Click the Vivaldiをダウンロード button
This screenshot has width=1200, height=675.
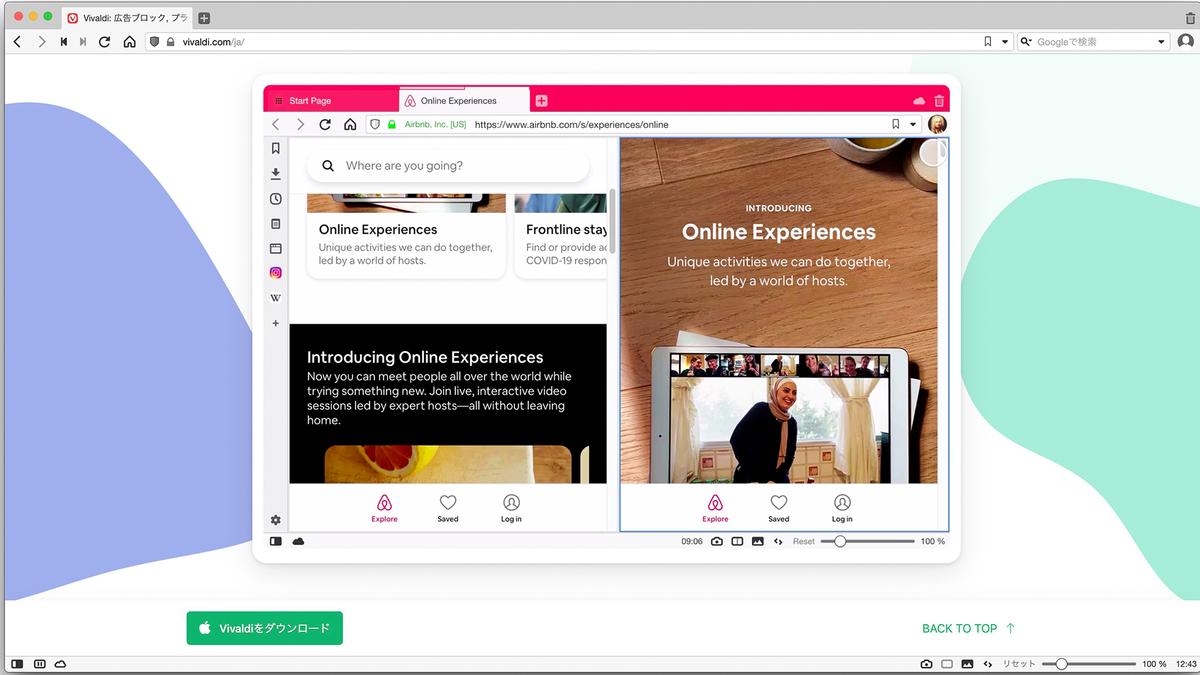[264, 628]
